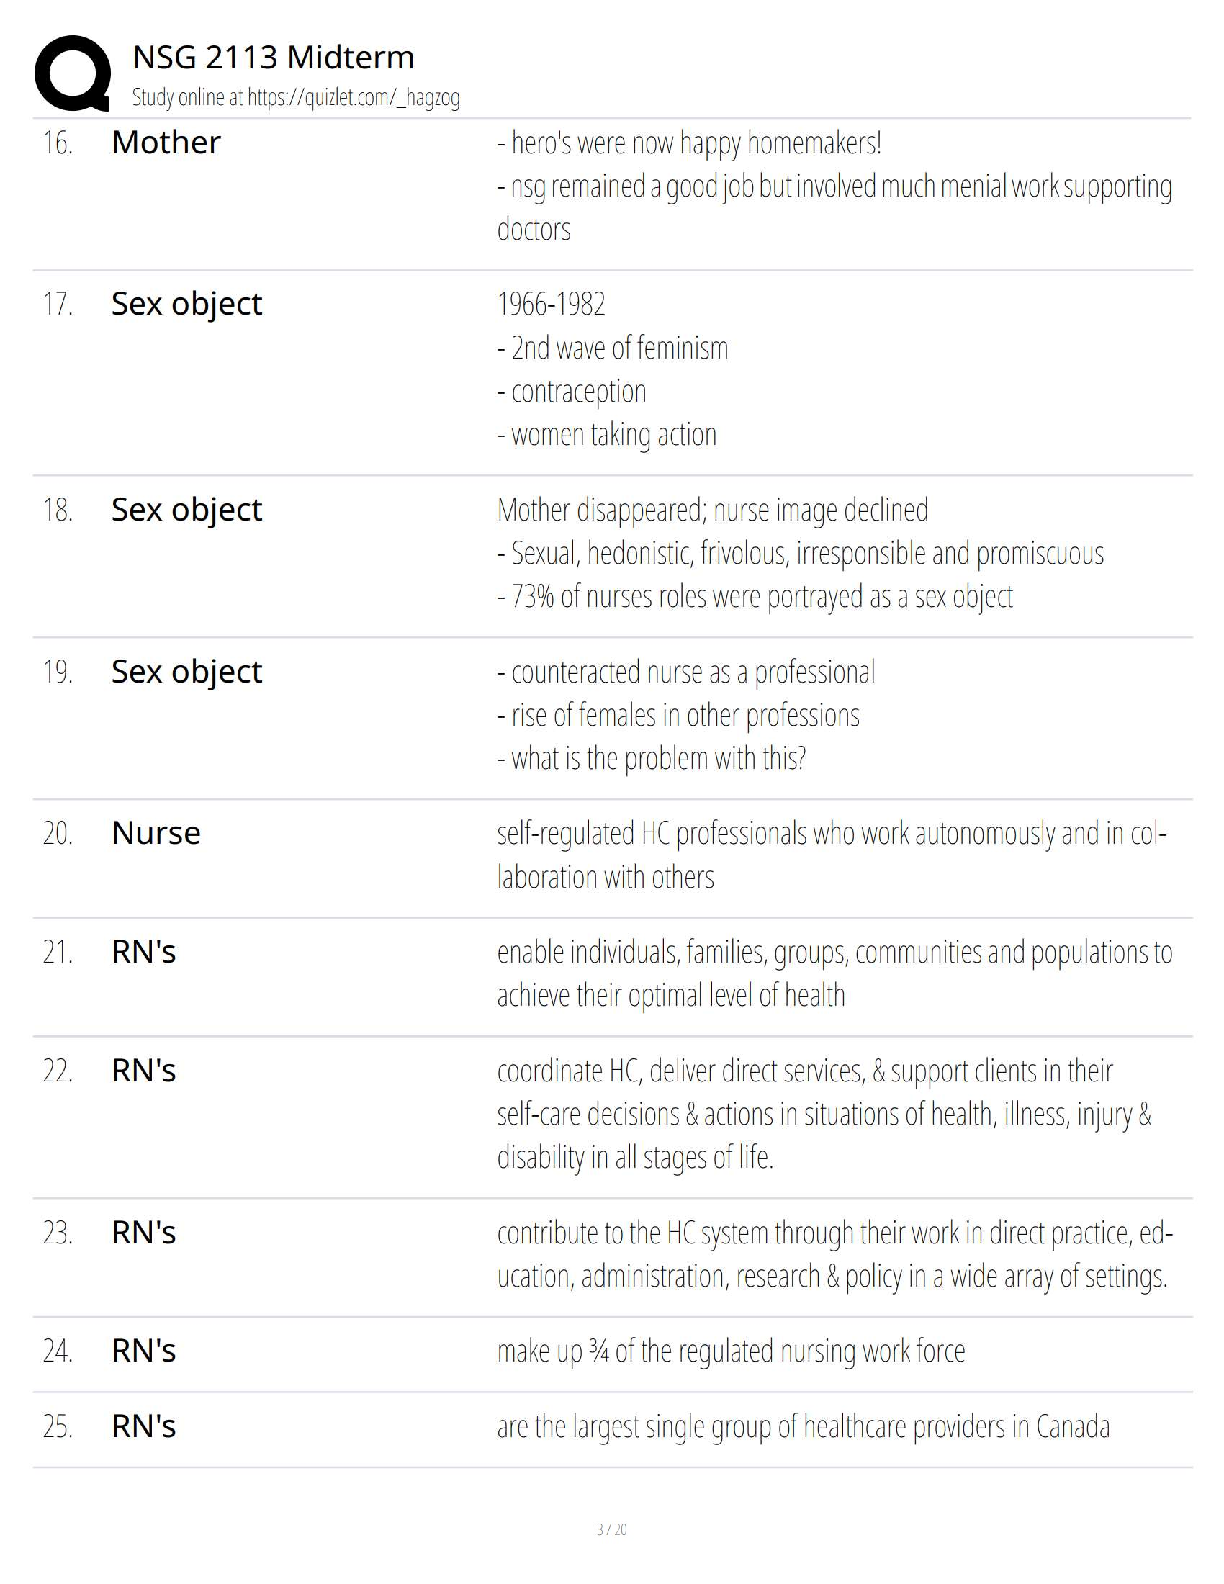Click the NSG 2113 Midterm title
Image resolution: width=1224 pixels, height=1584 pixels.
coord(273,57)
